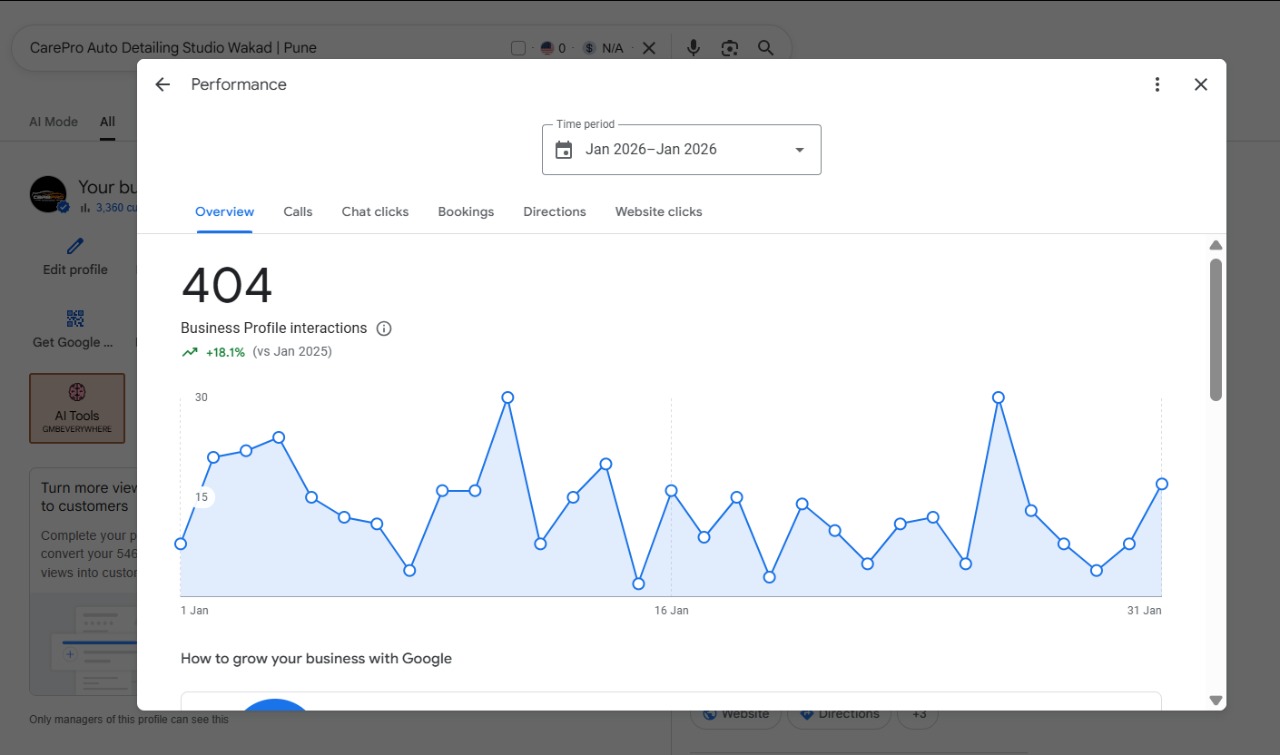The width and height of the screenshot is (1280, 755).
Task: Open the Website clicks tab
Action: click(x=659, y=212)
